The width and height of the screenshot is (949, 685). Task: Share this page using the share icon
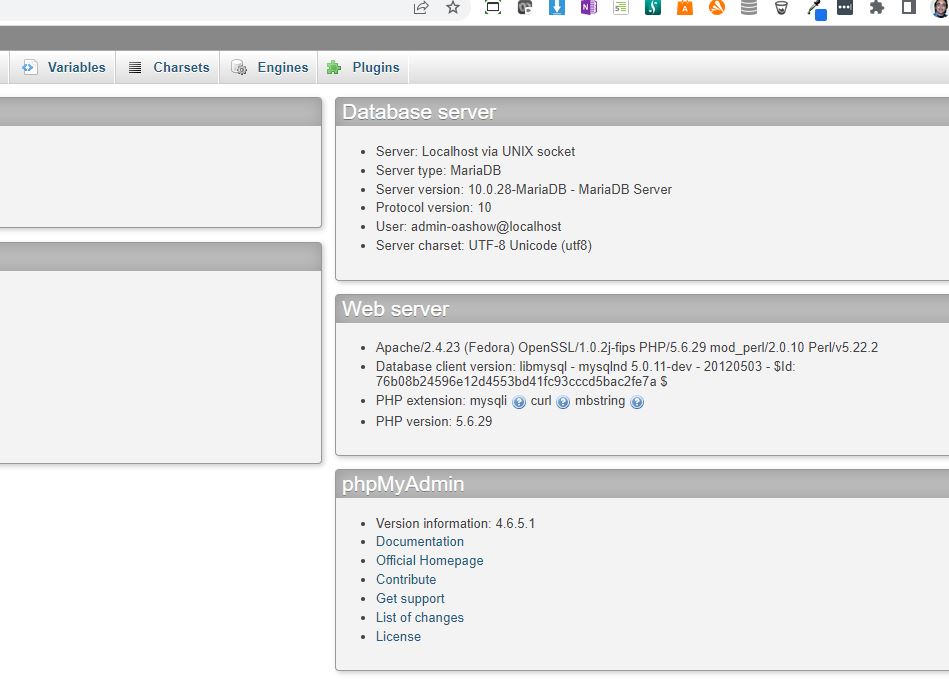(x=421, y=7)
